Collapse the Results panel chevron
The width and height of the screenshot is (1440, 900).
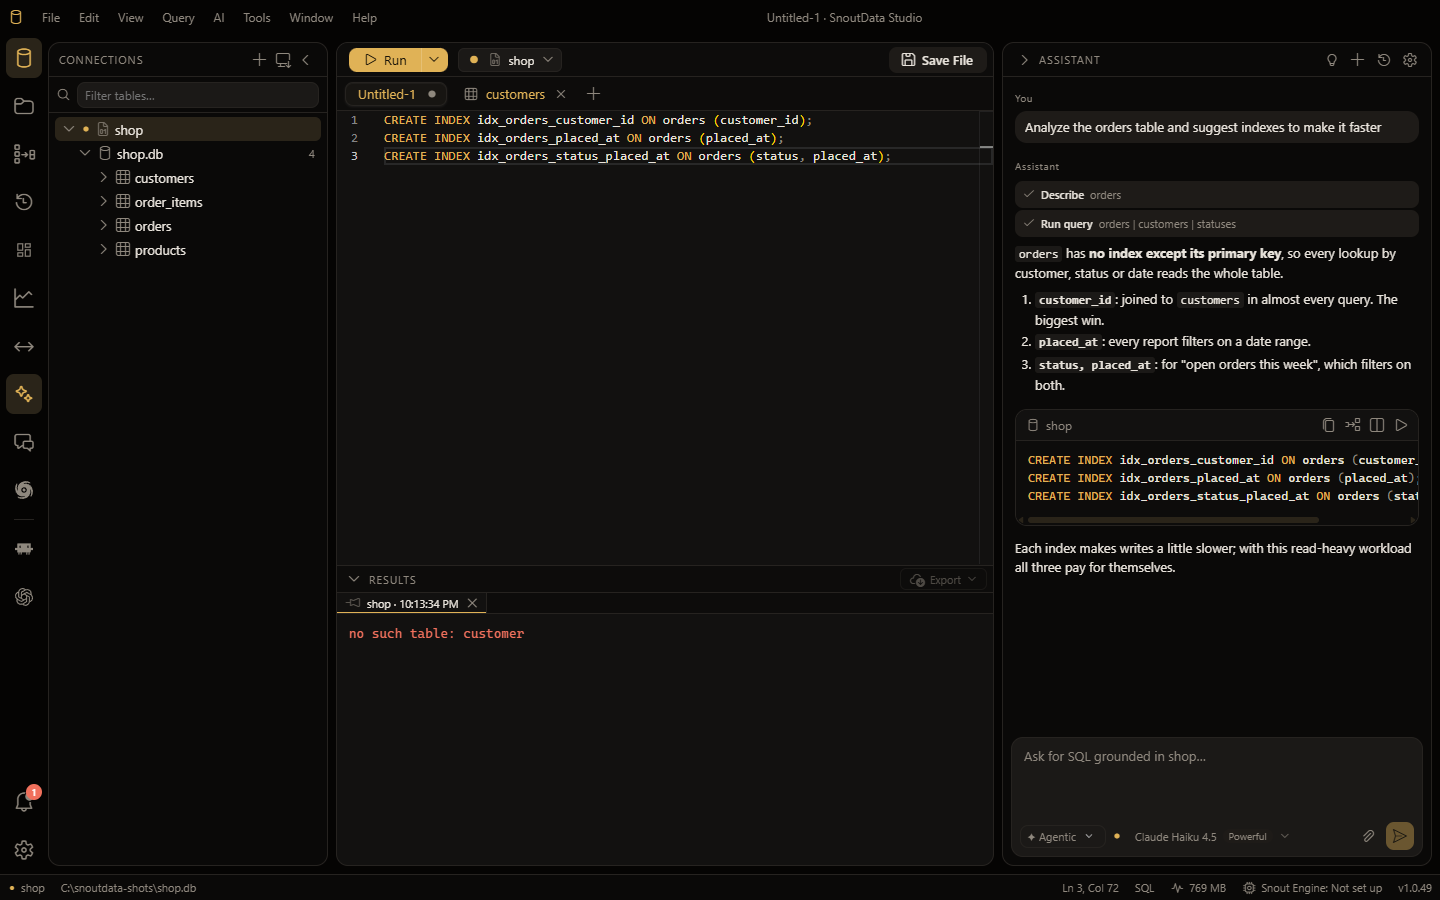click(x=353, y=579)
